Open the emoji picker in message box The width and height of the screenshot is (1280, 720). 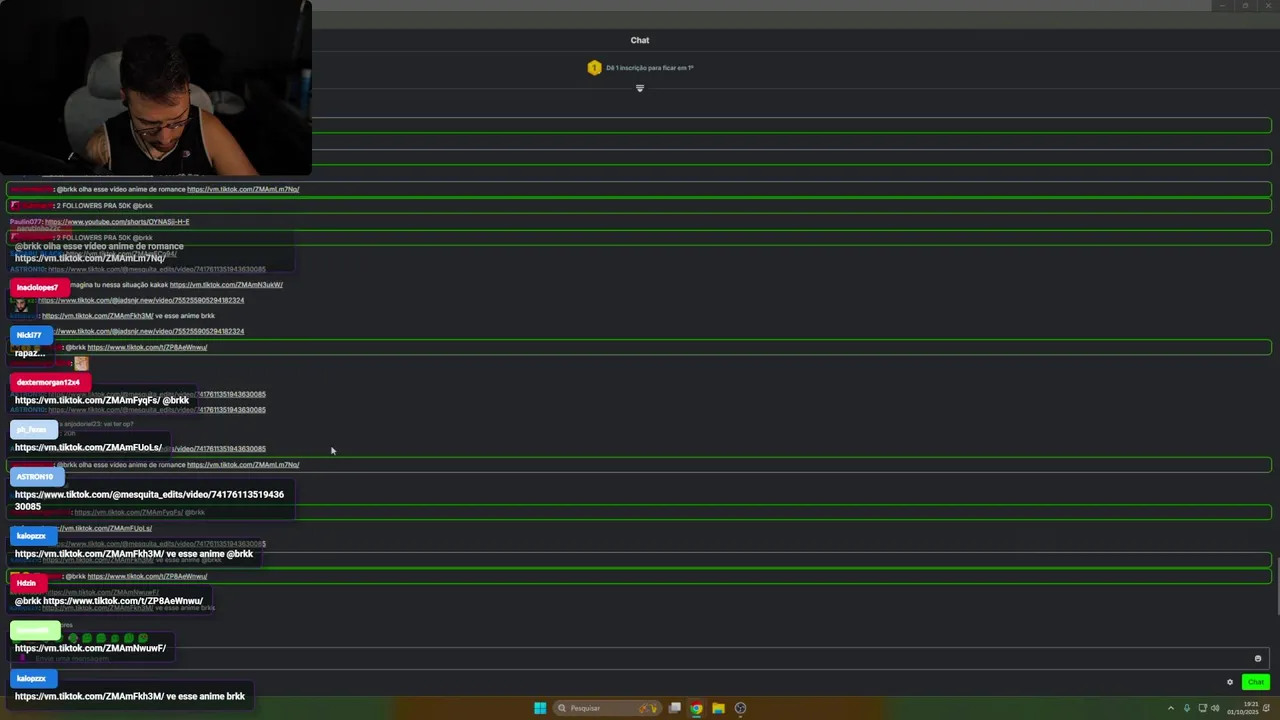[x=1258, y=658]
